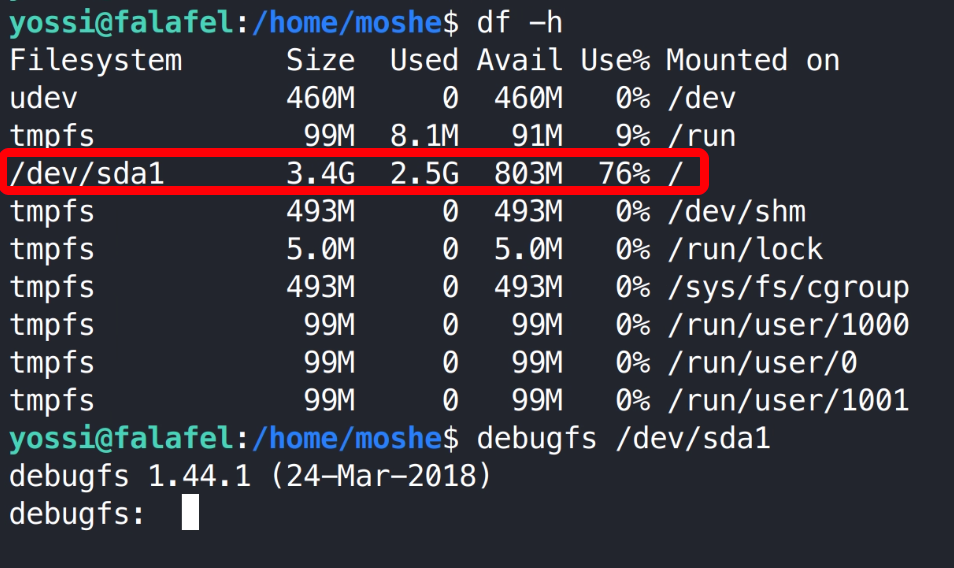Viewport: 954px width, 568px height.
Task: Click the /sys/fs/cgroup mount path
Action: coord(787,287)
